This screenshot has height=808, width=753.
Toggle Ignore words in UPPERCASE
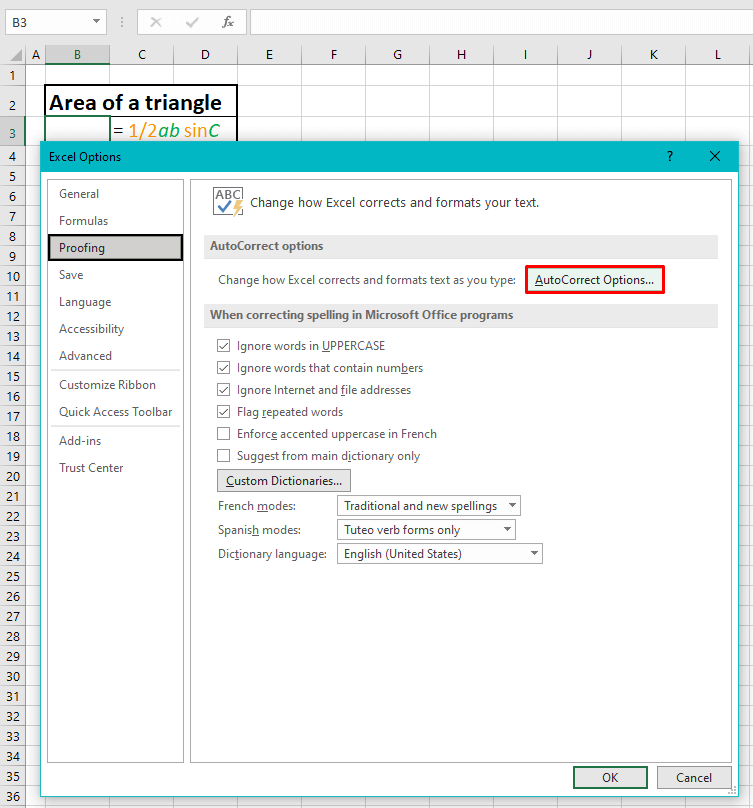point(223,345)
